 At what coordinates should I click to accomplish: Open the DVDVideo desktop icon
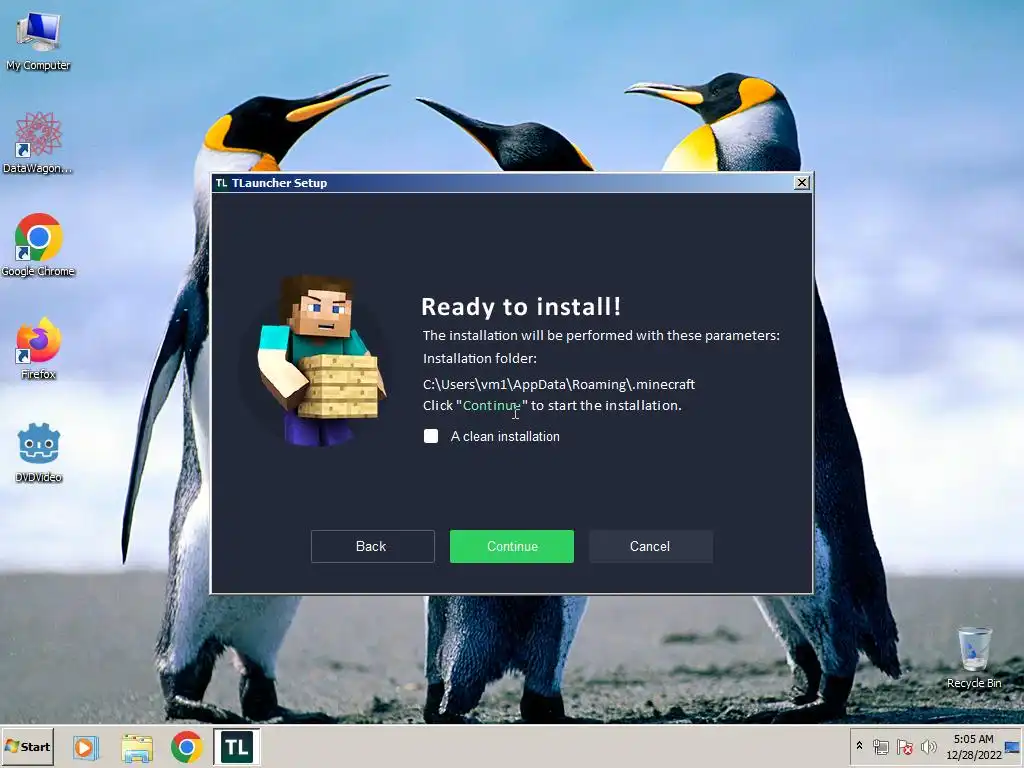(x=38, y=452)
